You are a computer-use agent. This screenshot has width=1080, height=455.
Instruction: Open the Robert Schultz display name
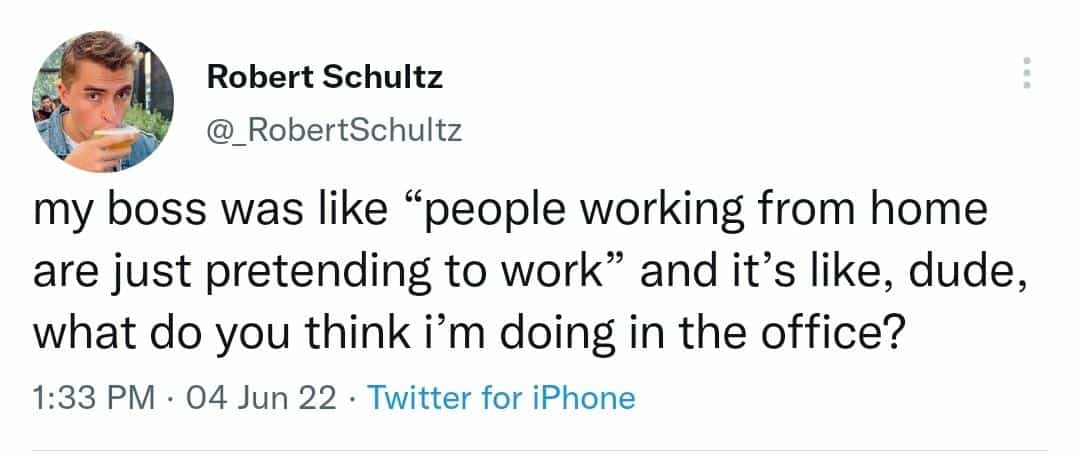point(324,78)
